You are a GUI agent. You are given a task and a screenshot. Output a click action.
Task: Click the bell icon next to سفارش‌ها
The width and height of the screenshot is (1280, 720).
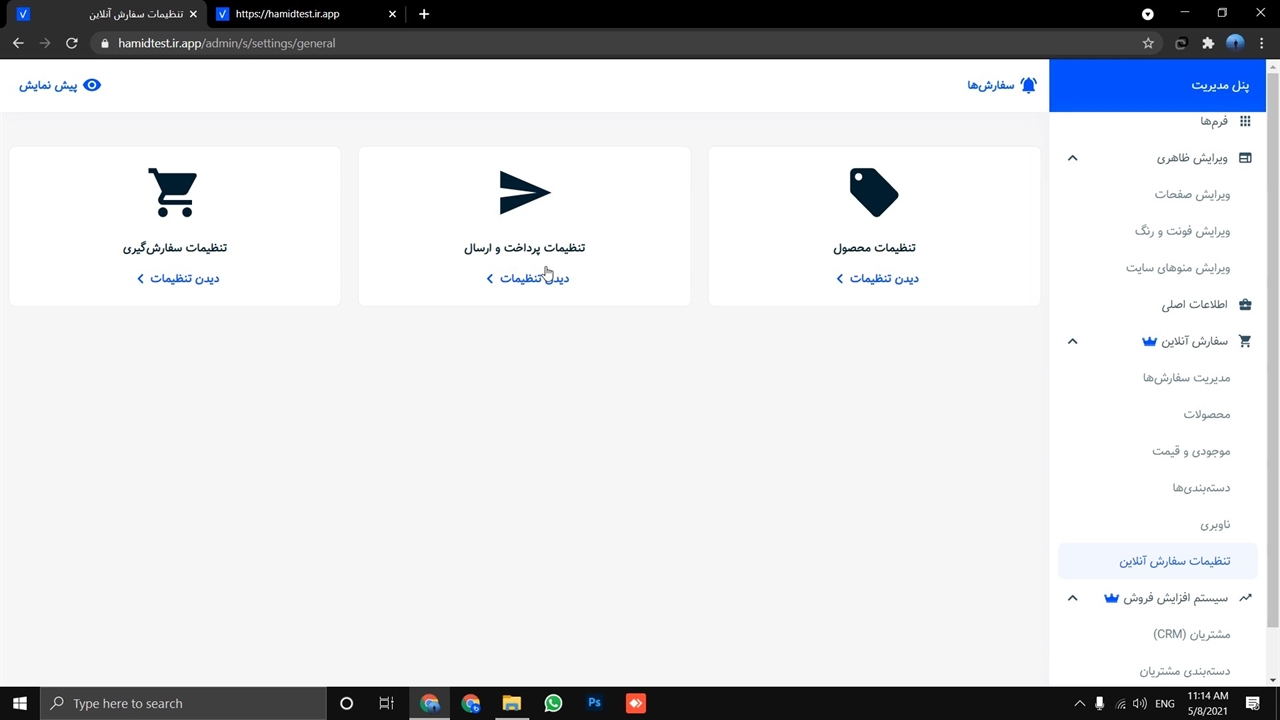tap(1028, 86)
